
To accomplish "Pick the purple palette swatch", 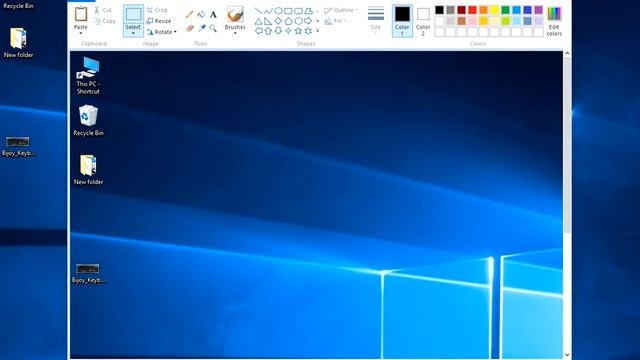I will coord(538,10).
